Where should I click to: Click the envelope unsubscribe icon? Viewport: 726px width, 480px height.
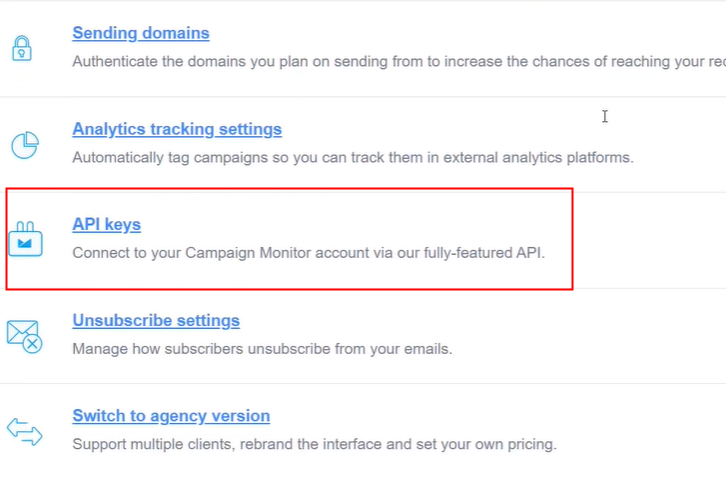[x=25, y=337]
